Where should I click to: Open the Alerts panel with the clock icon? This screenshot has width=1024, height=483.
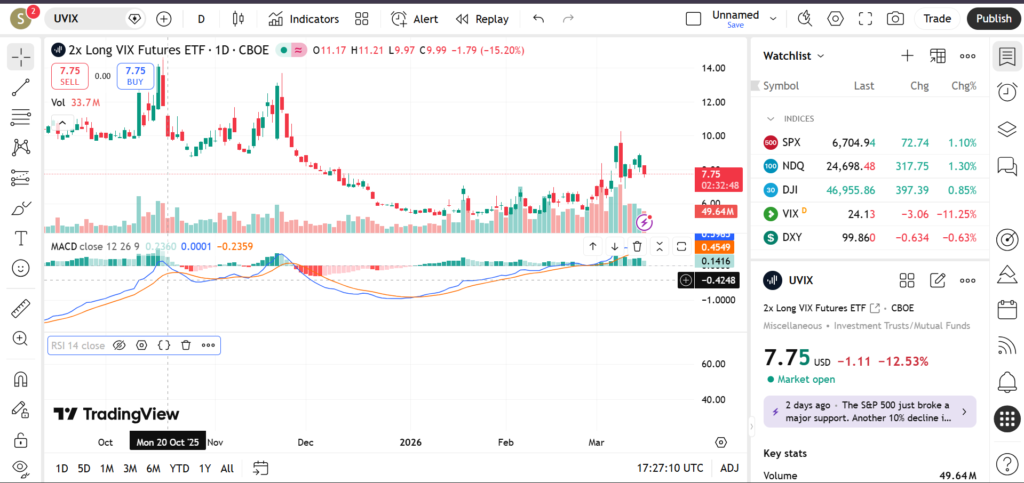pos(1006,91)
